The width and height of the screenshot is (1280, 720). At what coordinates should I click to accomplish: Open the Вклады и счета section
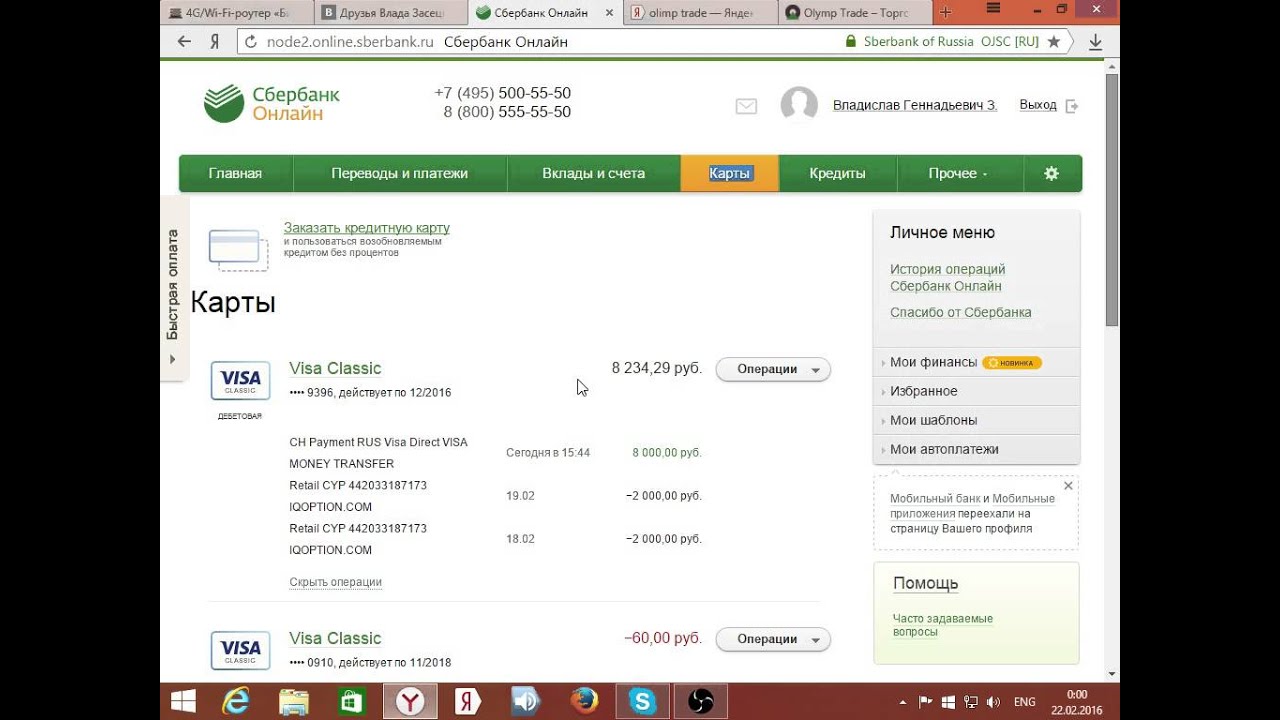[594, 173]
